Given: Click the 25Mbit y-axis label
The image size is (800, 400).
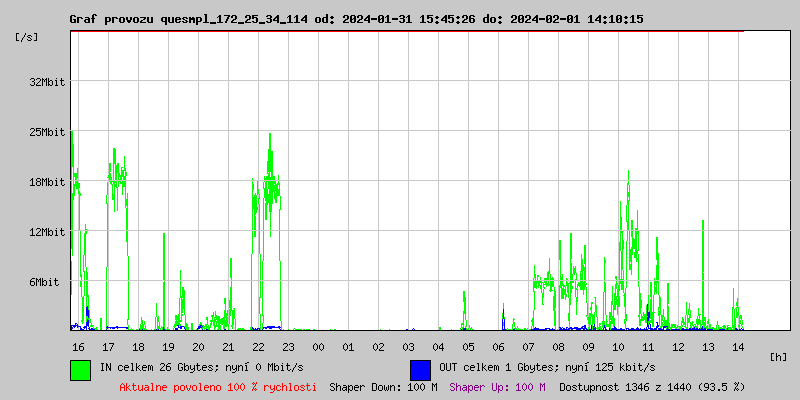Looking at the screenshot, I should tap(47, 132).
